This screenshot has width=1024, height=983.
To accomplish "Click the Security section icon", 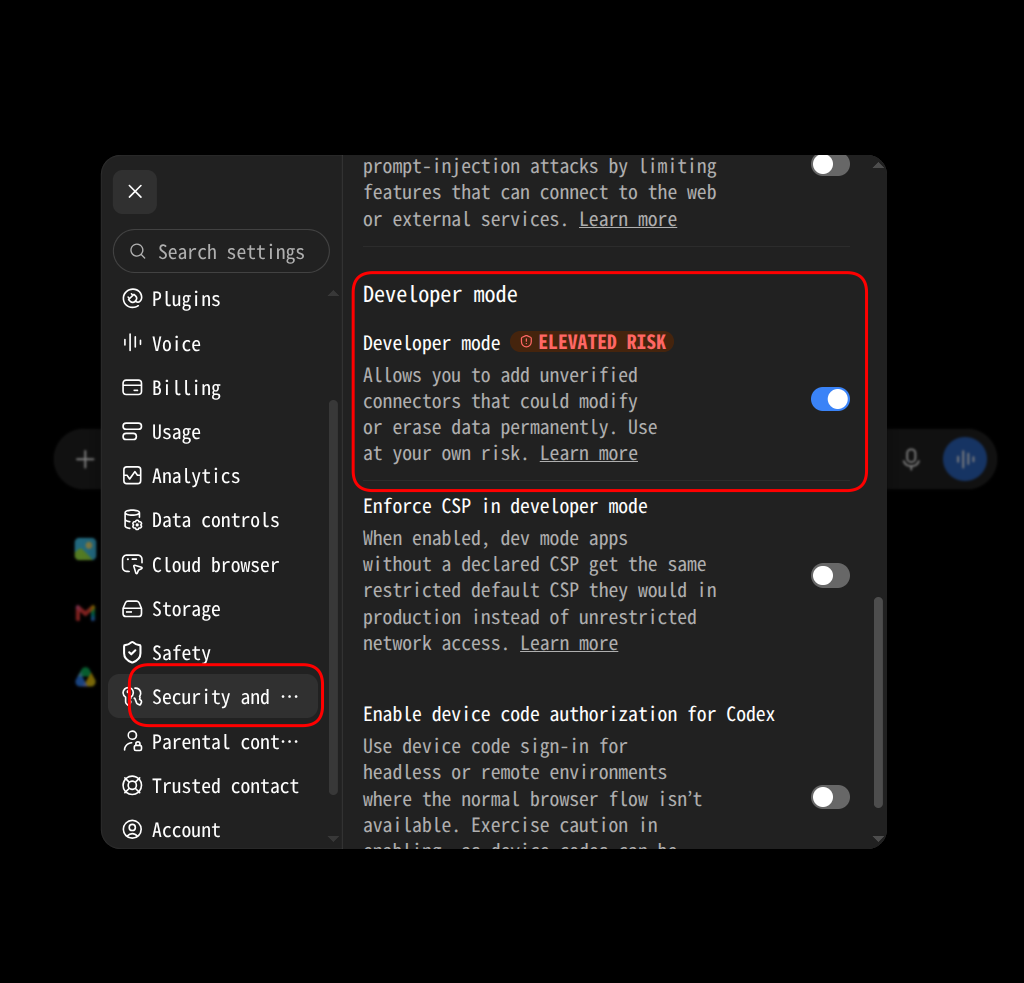I will tap(132, 697).
